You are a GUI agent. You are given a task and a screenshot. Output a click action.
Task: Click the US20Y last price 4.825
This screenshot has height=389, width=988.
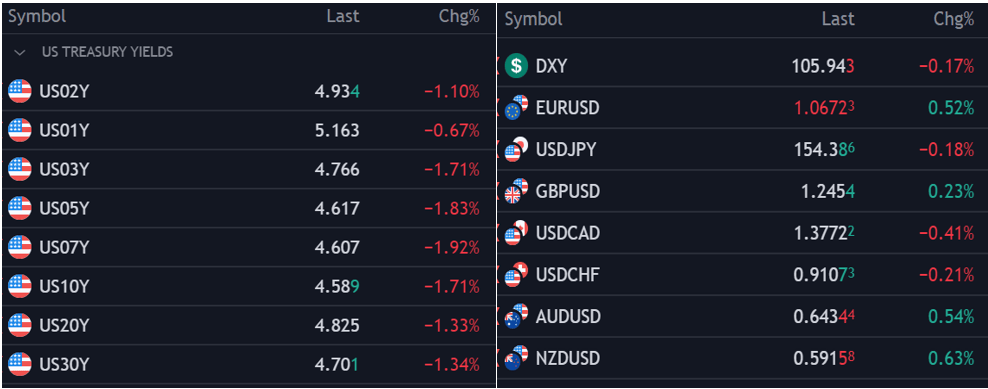(337, 325)
